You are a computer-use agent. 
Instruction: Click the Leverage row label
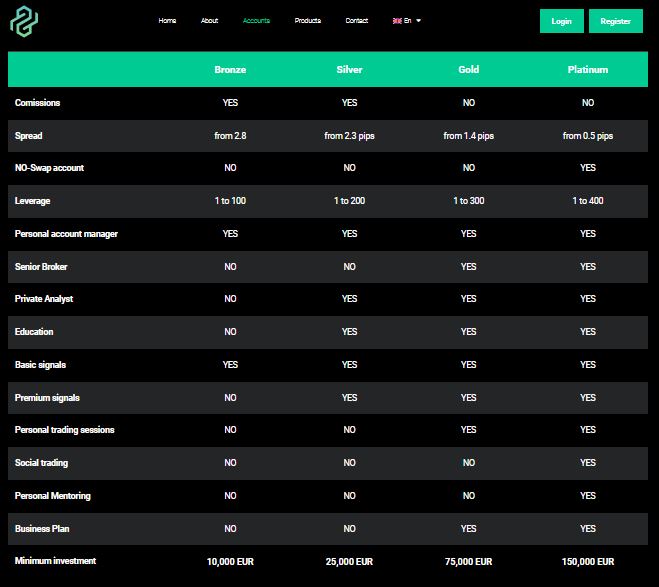pos(32,201)
